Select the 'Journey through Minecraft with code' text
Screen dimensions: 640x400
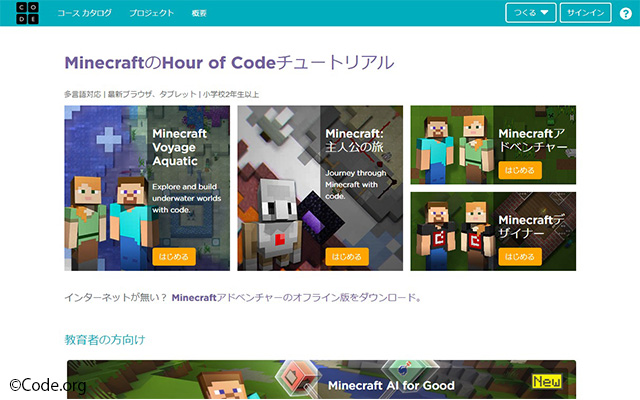click(356, 184)
